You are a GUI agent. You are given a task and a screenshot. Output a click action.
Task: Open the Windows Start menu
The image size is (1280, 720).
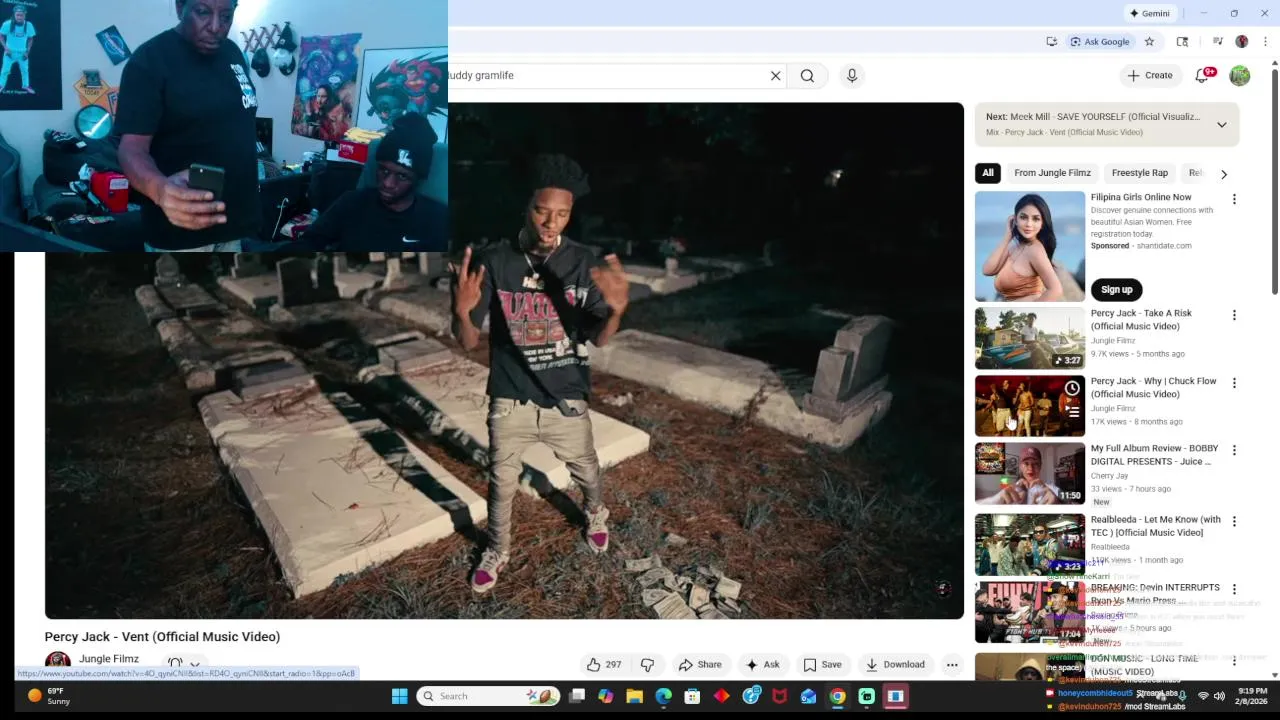tap(400, 696)
